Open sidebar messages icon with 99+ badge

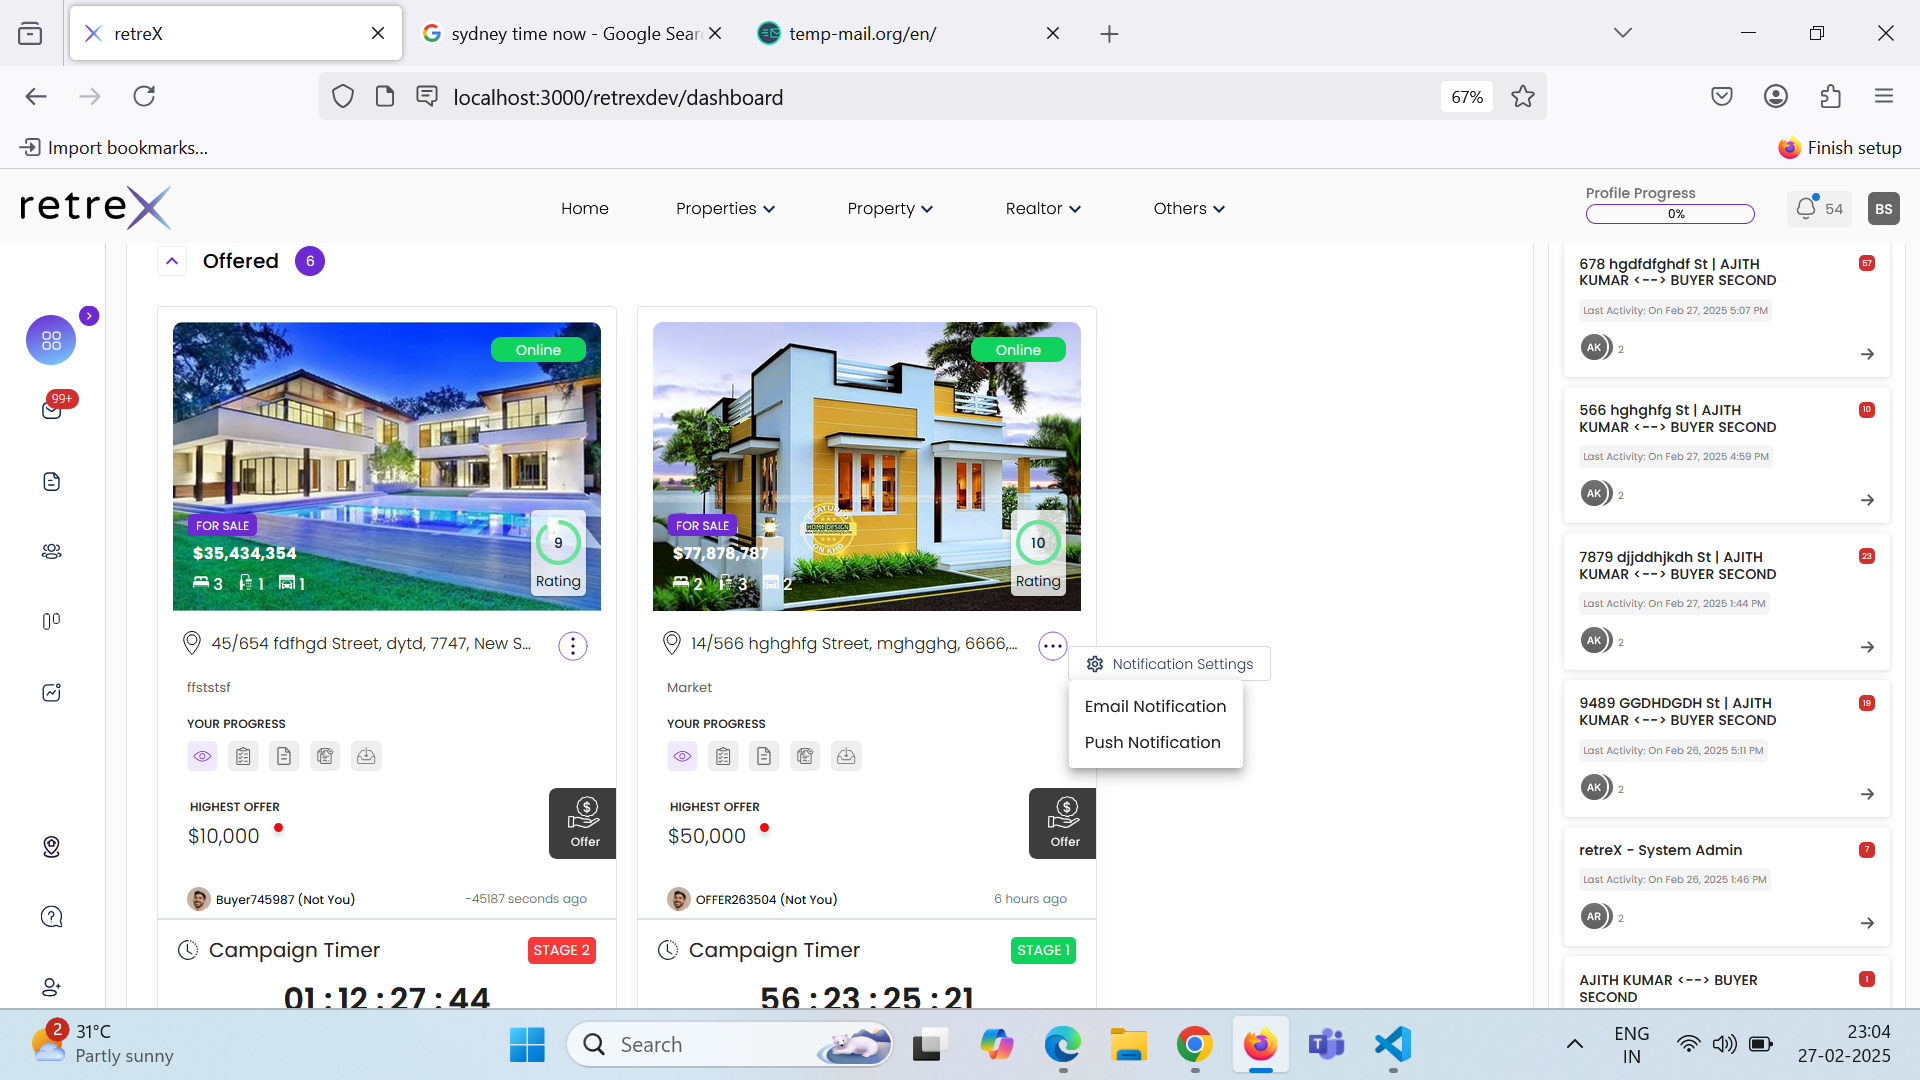[x=52, y=410]
